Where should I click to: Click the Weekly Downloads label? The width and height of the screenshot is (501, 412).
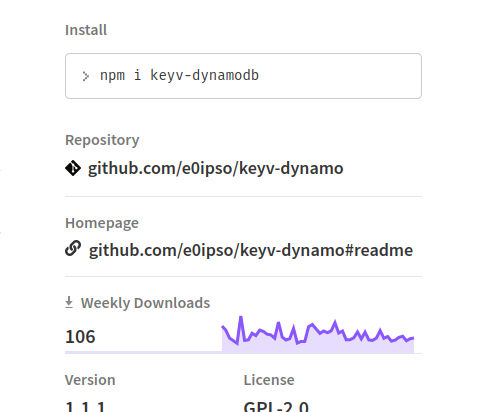pyautogui.click(x=145, y=303)
